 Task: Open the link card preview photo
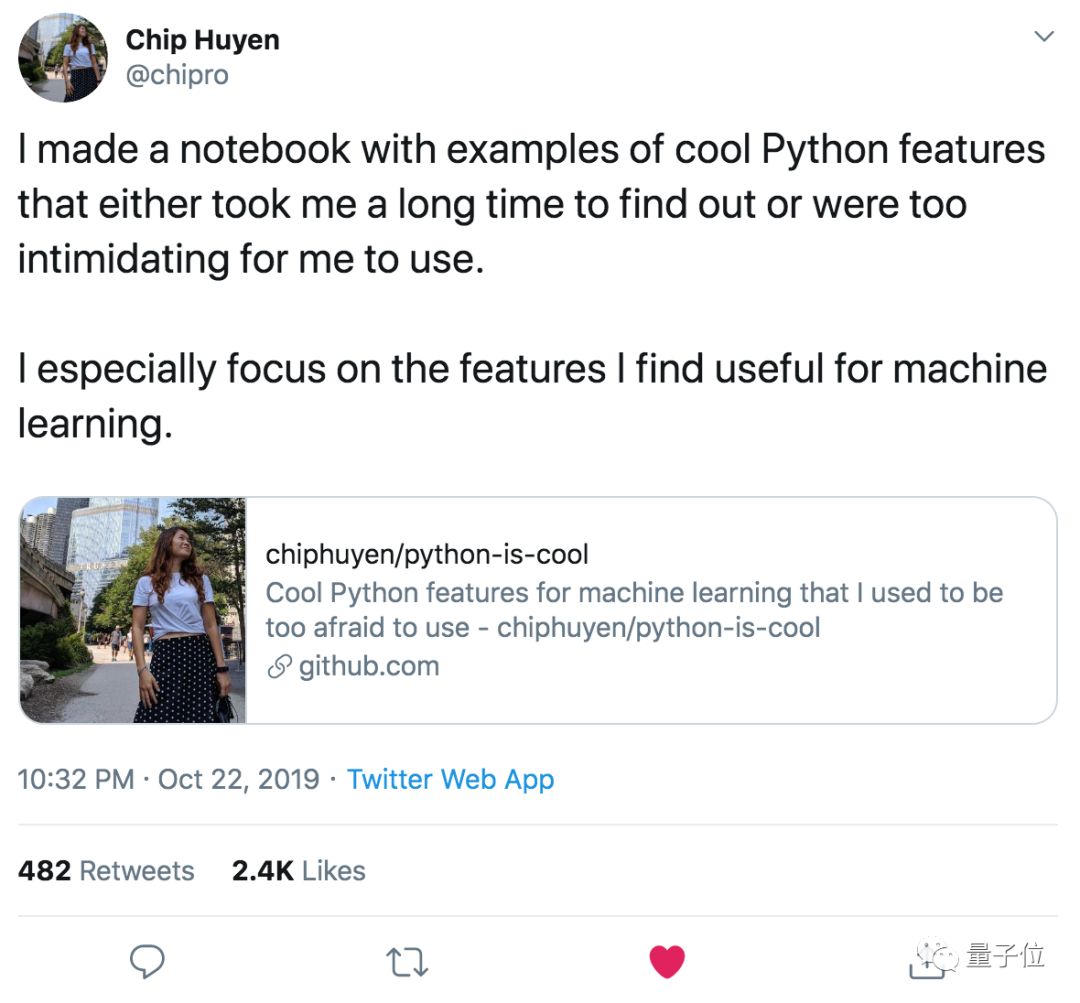pyautogui.click(x=133, y=610)
